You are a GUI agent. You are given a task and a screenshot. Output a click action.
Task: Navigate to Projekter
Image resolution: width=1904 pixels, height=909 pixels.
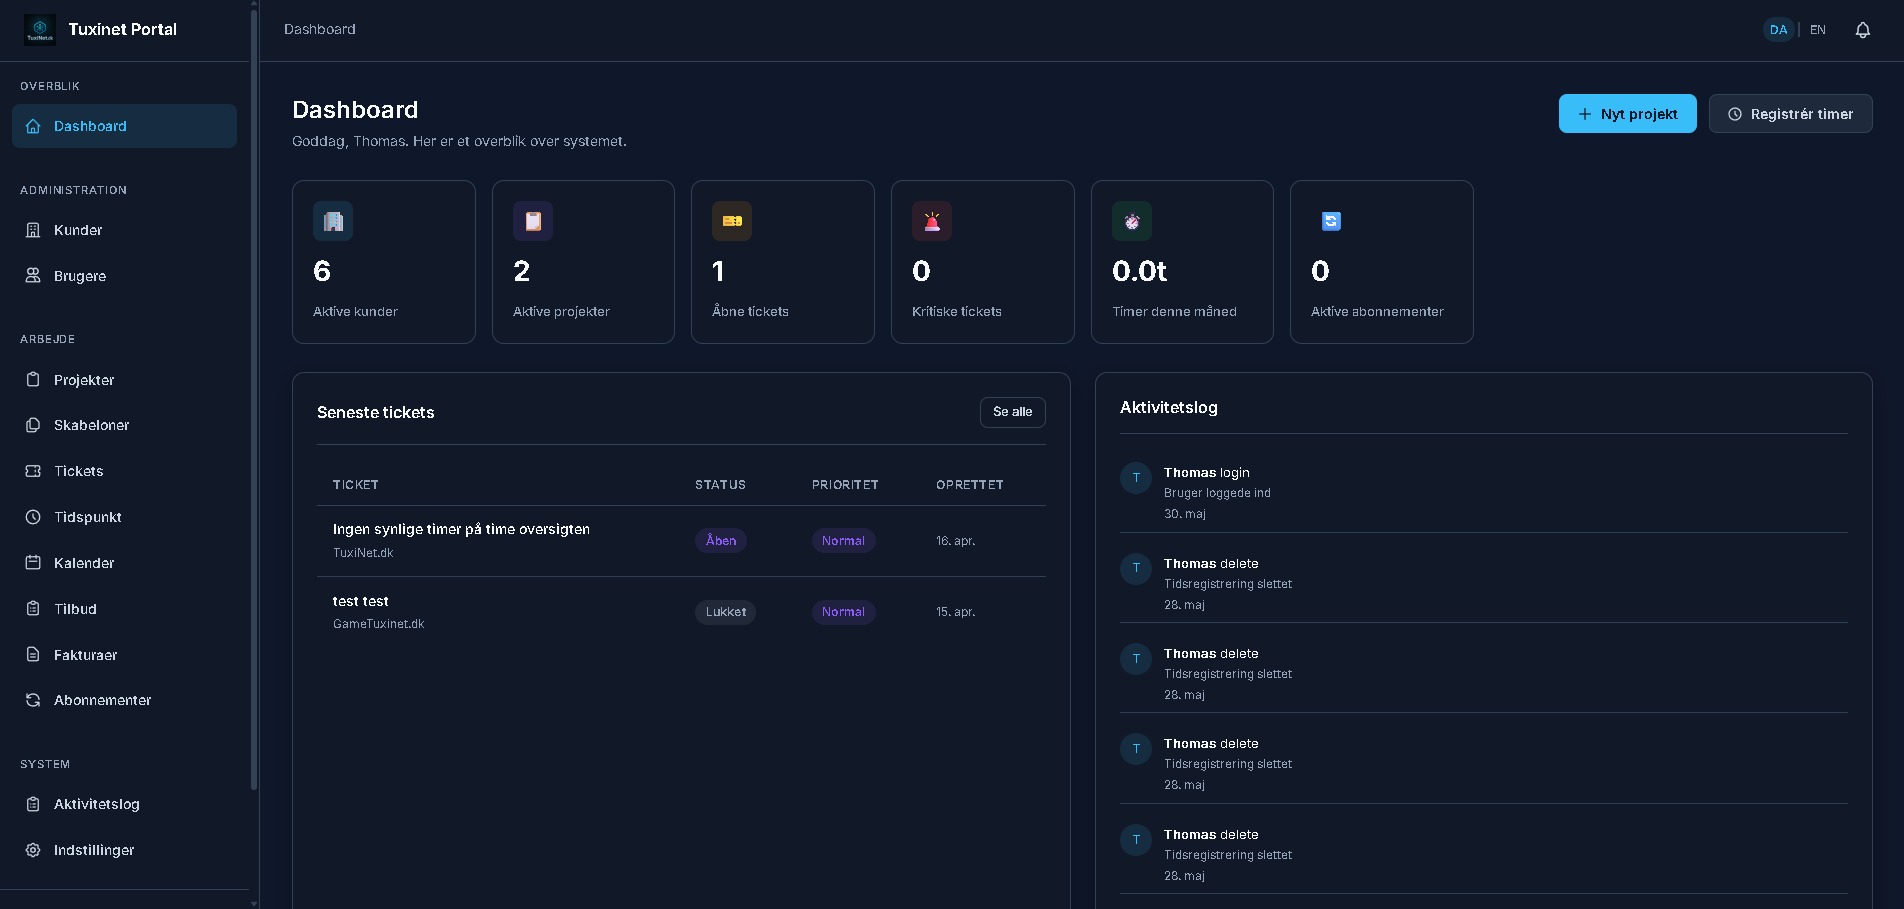[x=124, y=380]
